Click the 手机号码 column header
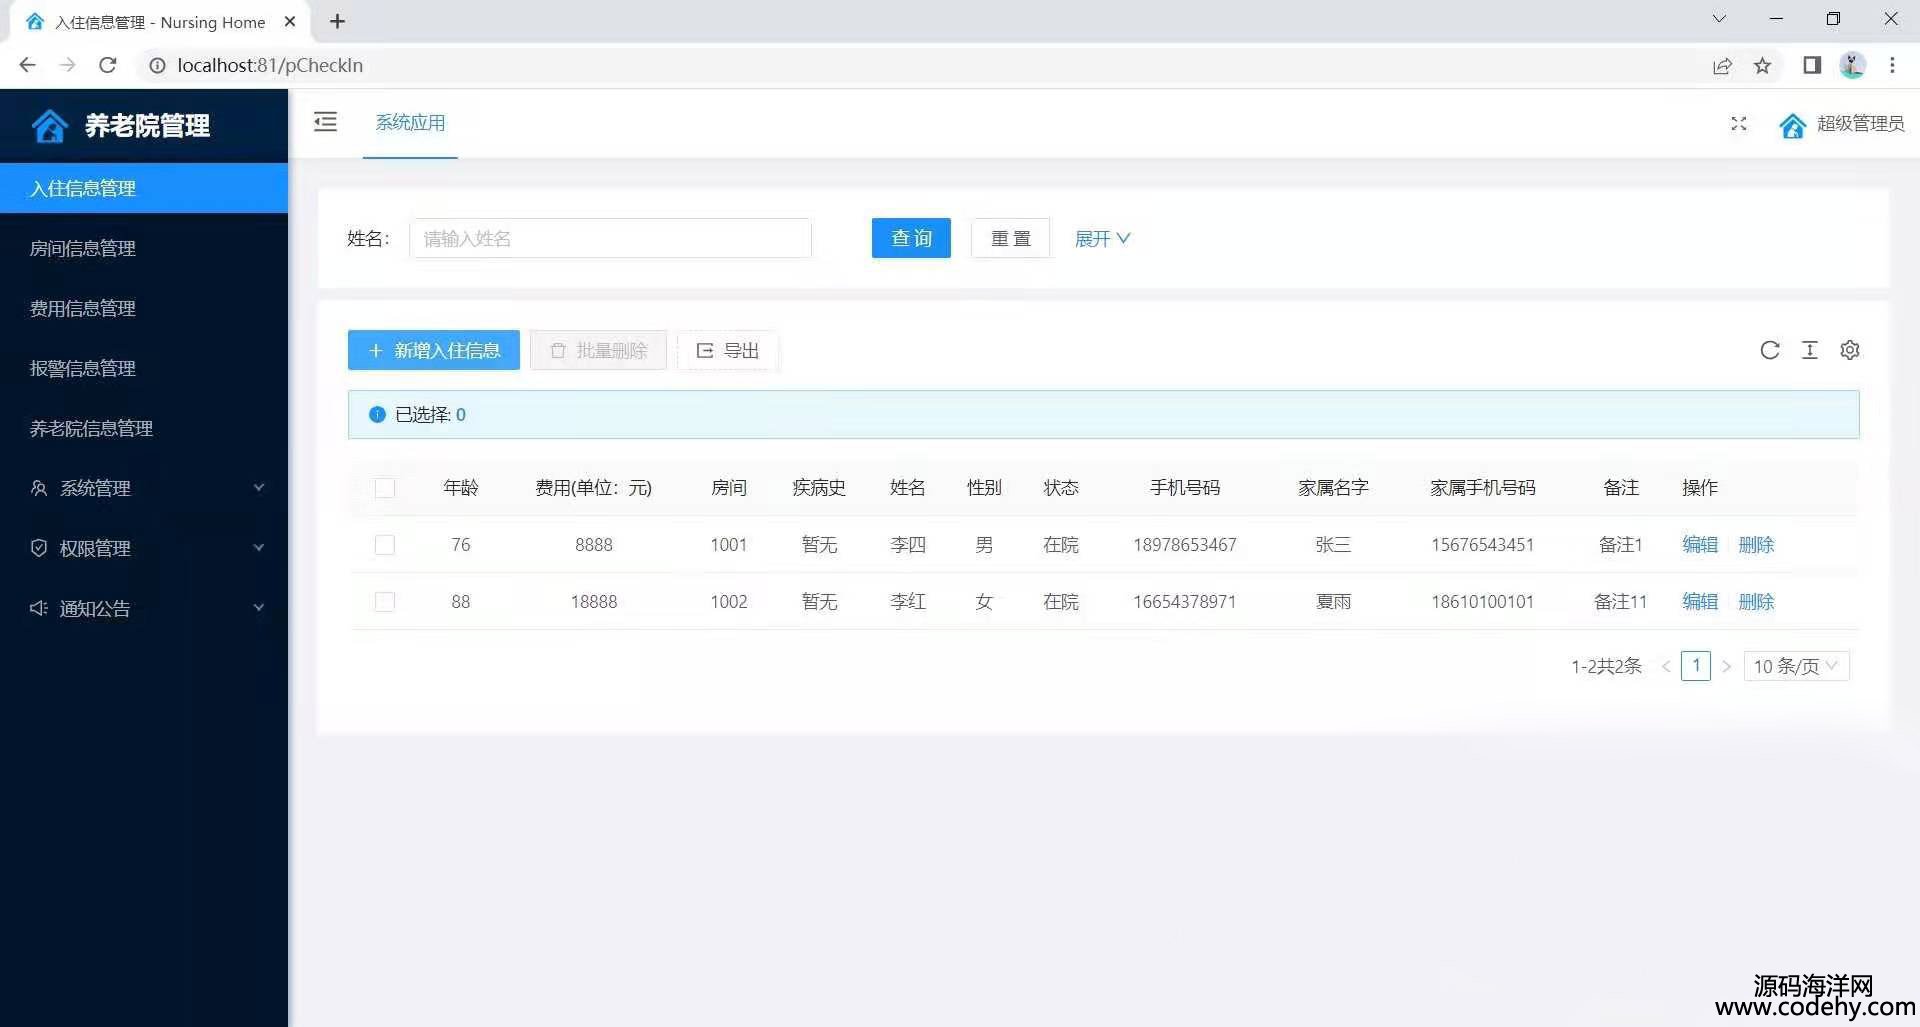 (x=1185, y=488)
